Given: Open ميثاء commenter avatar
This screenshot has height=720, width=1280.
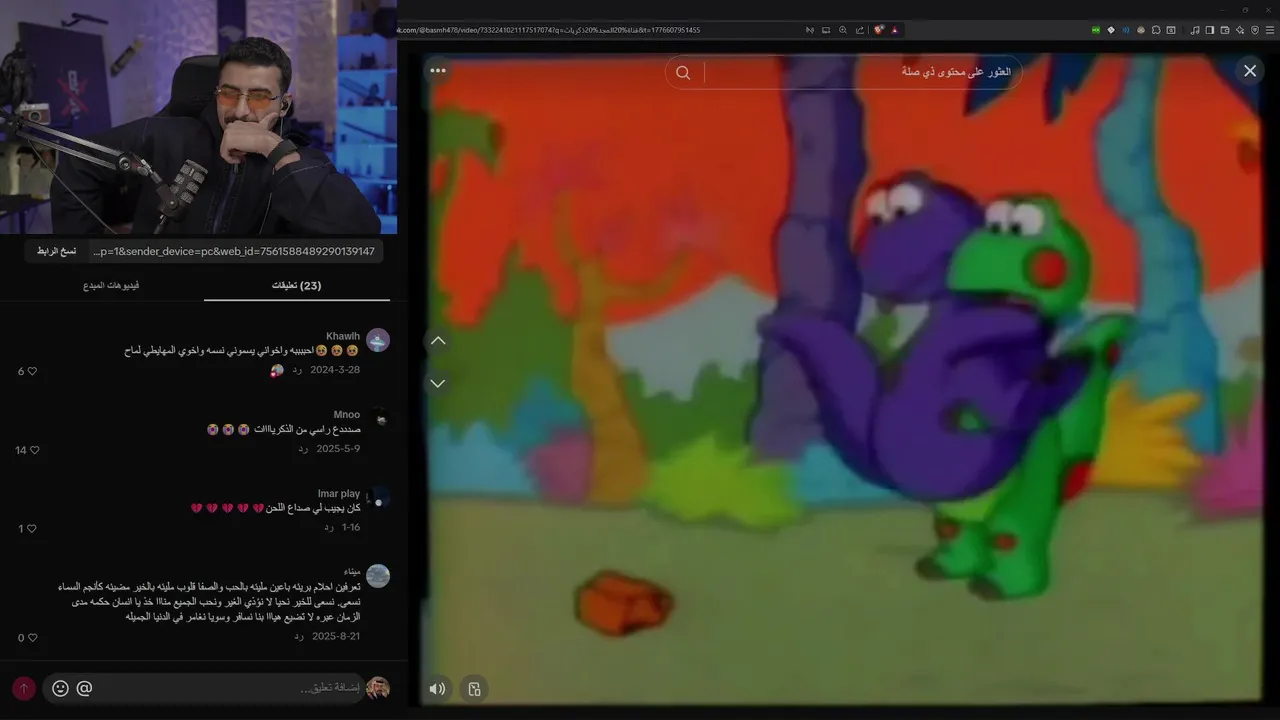Looking at the screenshot, I should pos(378,576).
